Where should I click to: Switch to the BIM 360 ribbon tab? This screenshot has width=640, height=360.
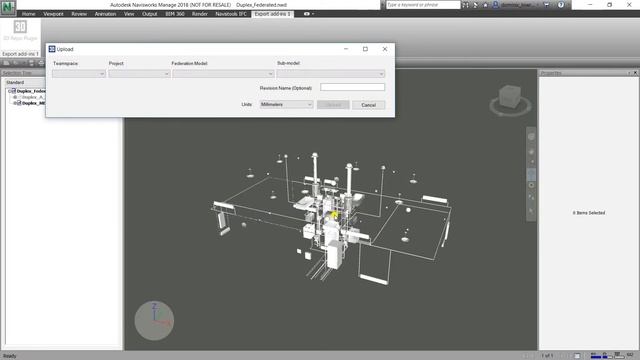click(x=175, y=14)
